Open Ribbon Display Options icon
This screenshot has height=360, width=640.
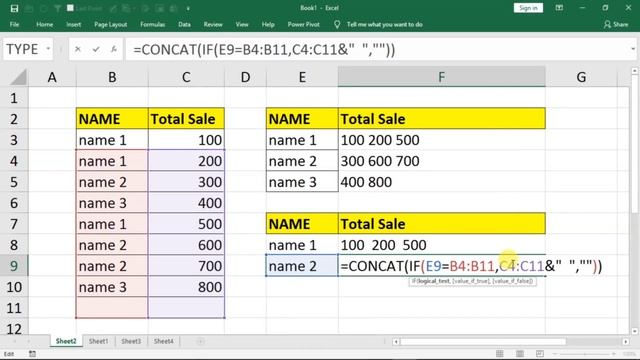(x=559, y=8)
